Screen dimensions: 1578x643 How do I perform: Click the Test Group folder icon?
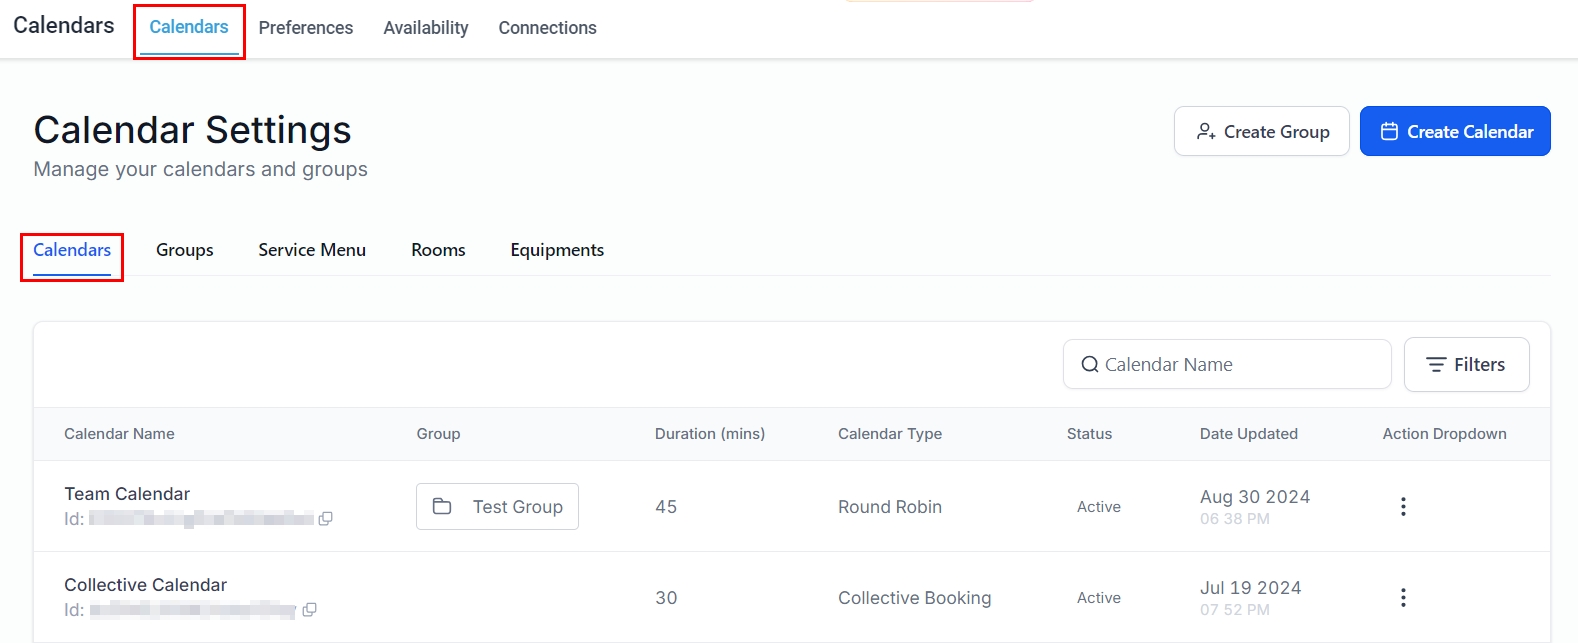click(x=442, y=507)
